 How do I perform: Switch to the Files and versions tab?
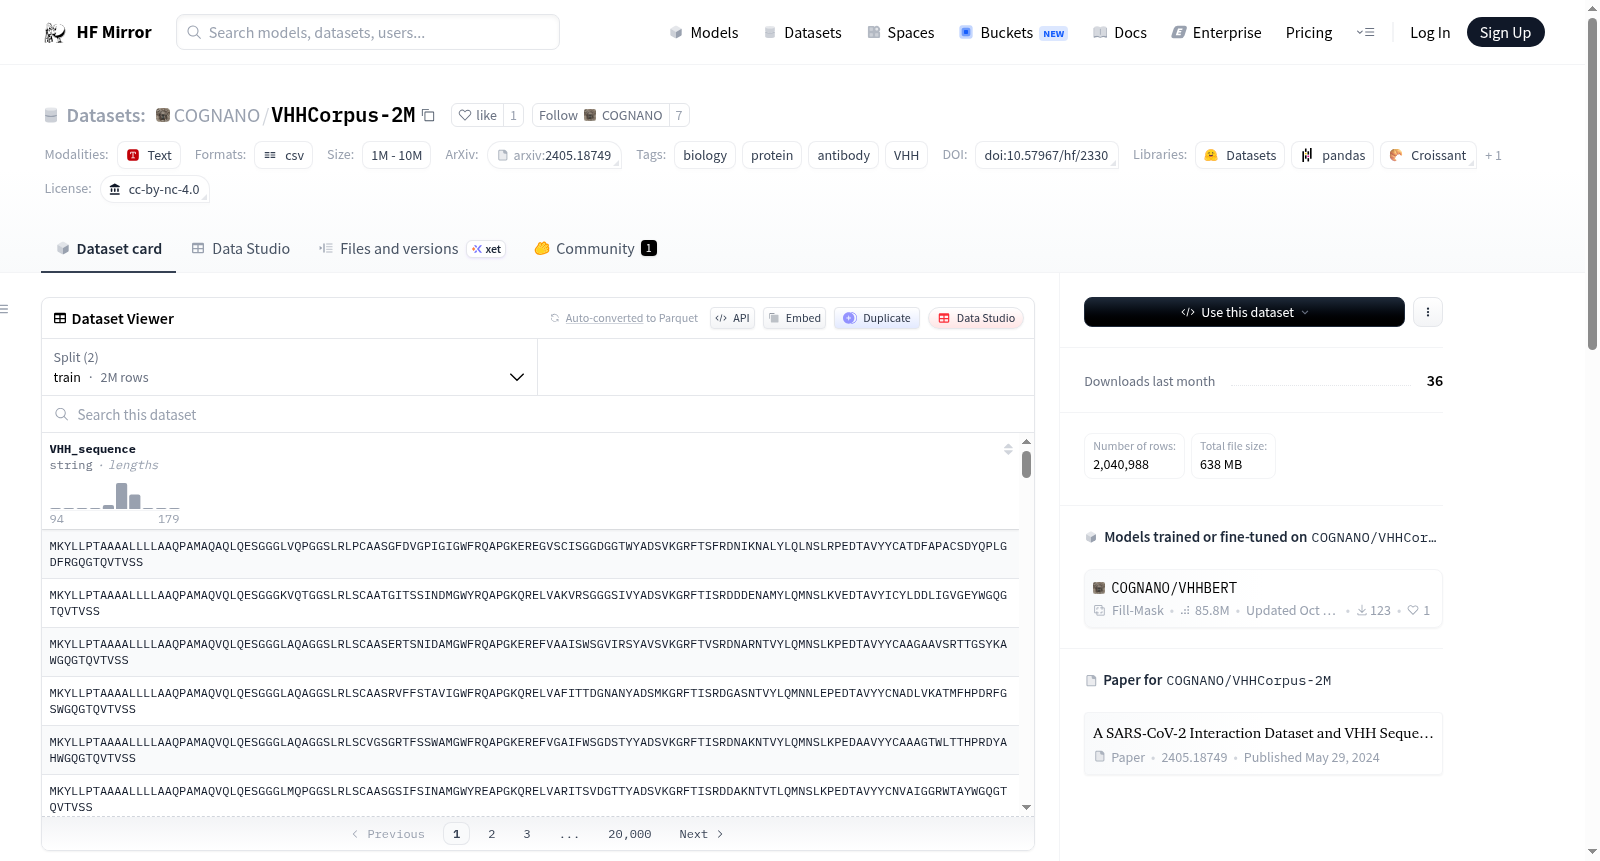coord(412,248)
